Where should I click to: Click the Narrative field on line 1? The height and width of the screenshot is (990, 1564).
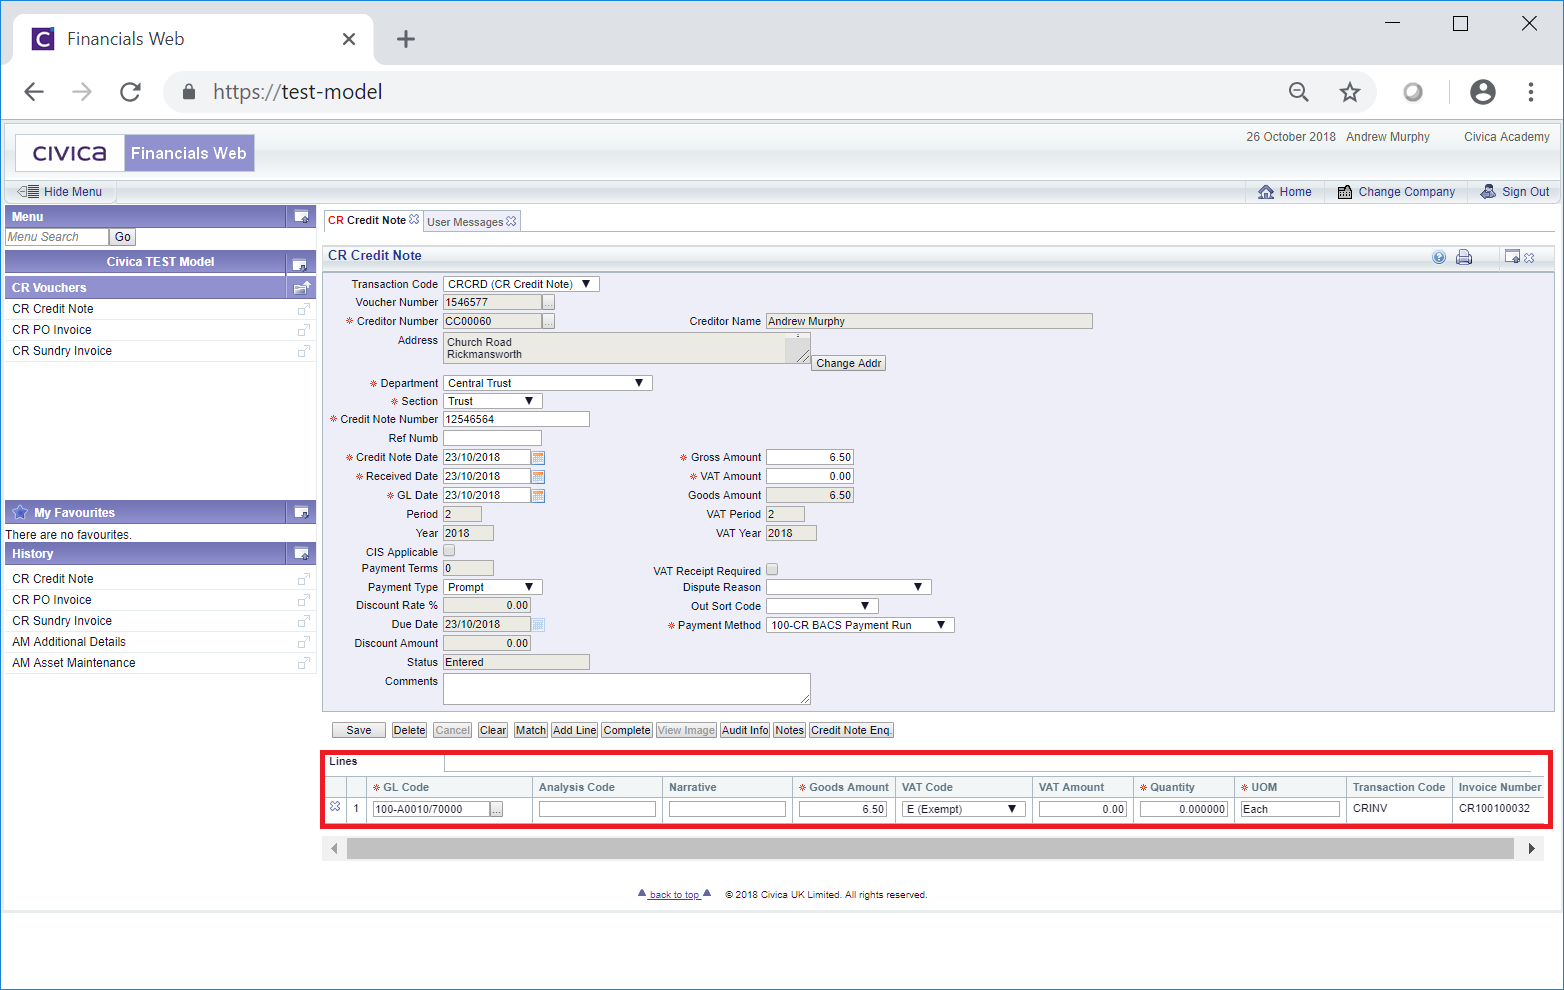(727, 809)
